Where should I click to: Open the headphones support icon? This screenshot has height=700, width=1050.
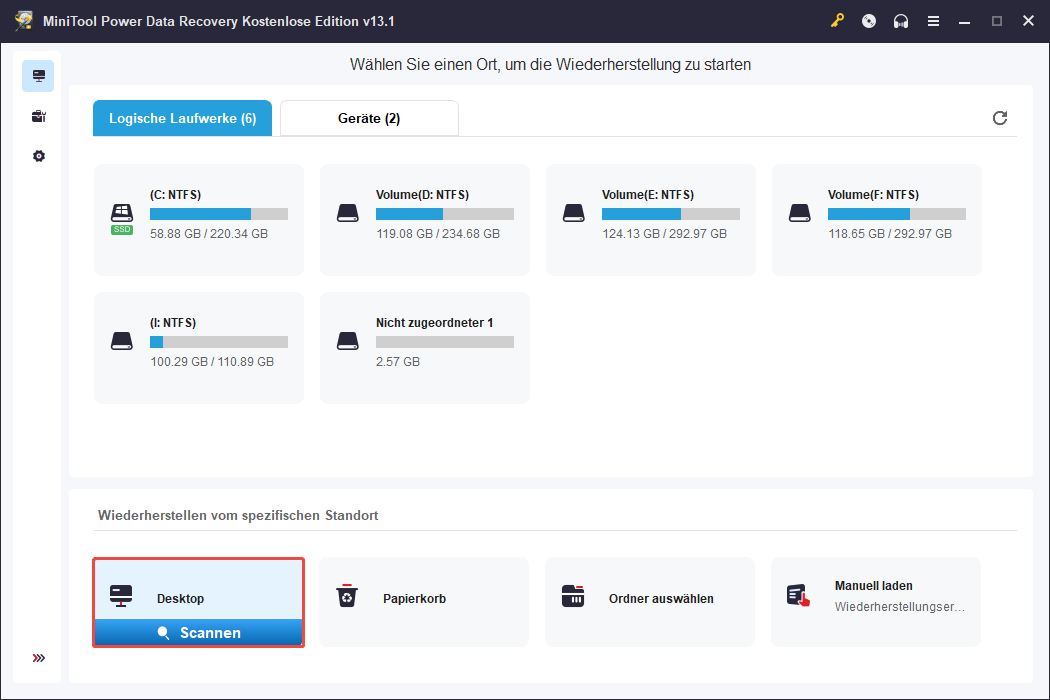(x=901, y=21)
